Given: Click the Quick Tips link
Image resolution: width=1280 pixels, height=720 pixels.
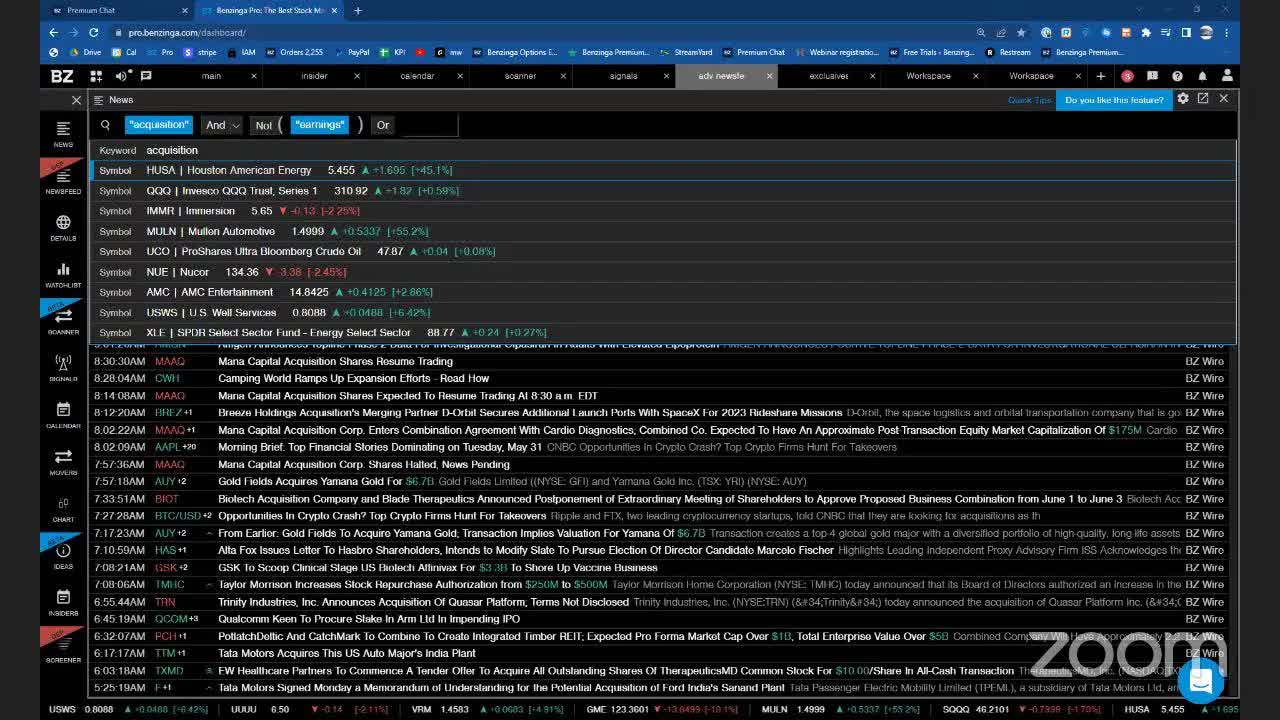Looking at the screenshot, I should 1030,100.
